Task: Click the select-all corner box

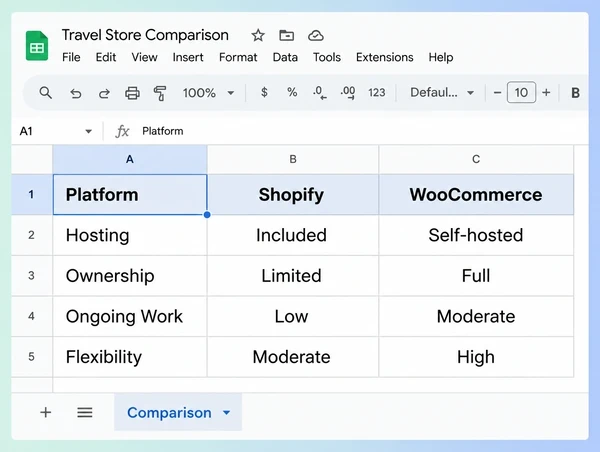Action: [32, 159]
